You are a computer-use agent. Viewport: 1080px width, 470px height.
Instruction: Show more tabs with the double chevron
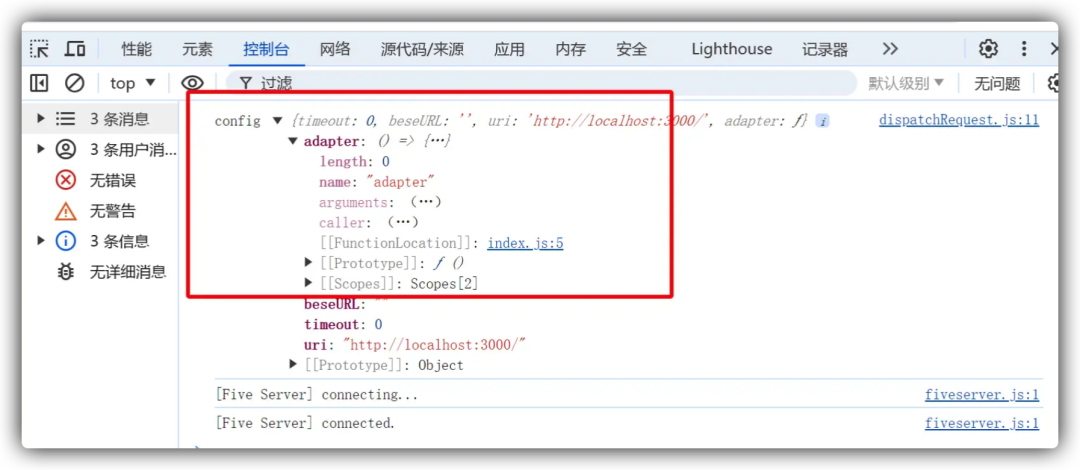pos(890,49)
